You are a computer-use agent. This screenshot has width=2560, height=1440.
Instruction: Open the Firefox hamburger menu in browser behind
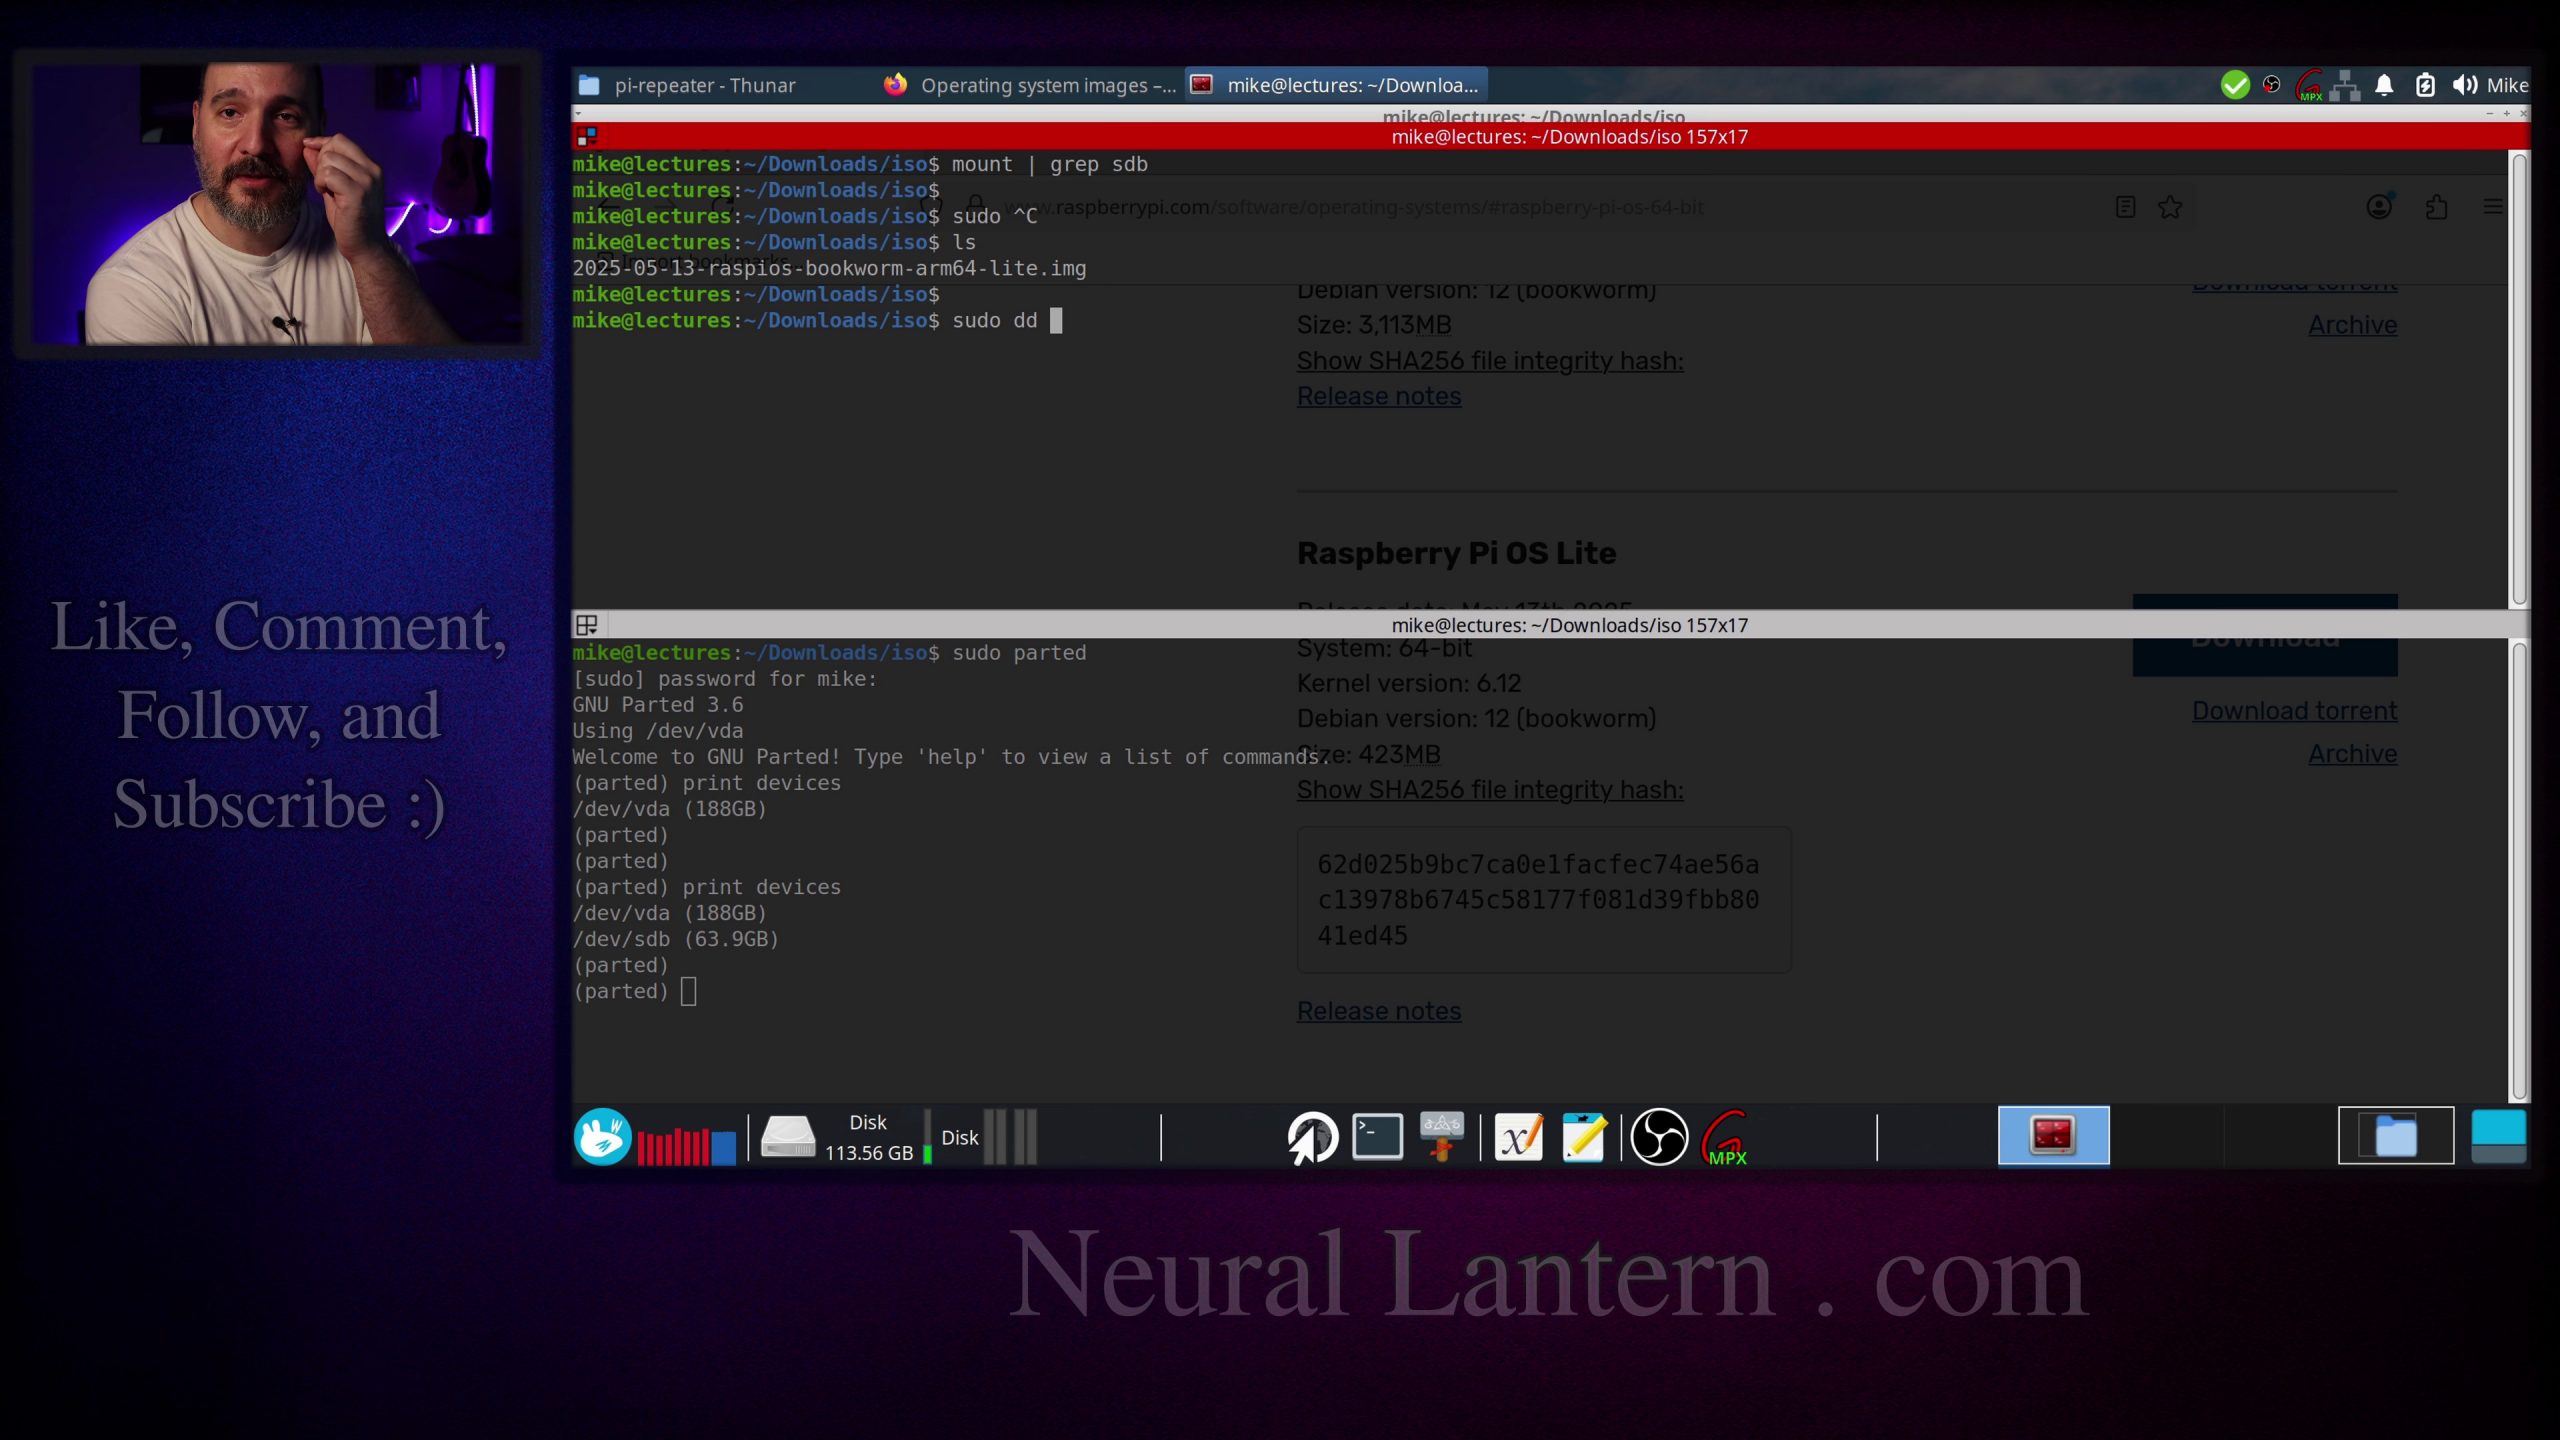(x=2493, y=207)
